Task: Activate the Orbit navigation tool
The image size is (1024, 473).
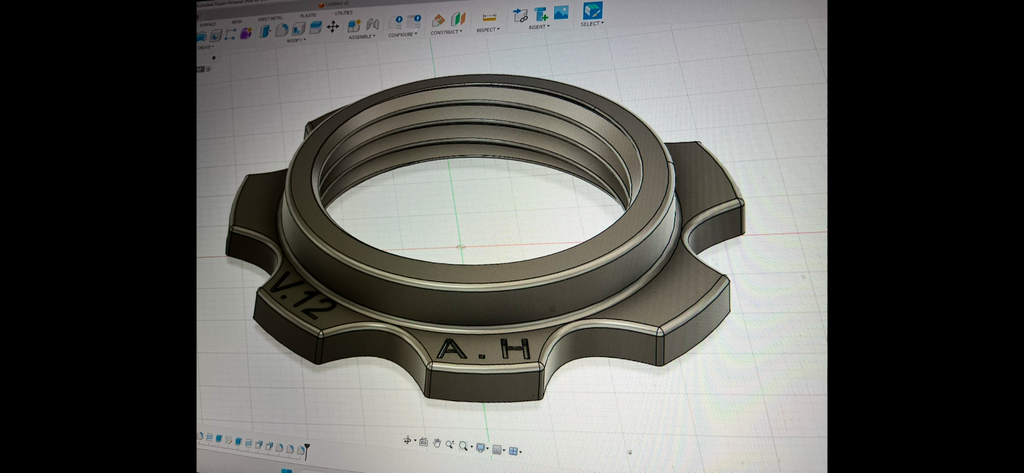Action: coord(406,440)
